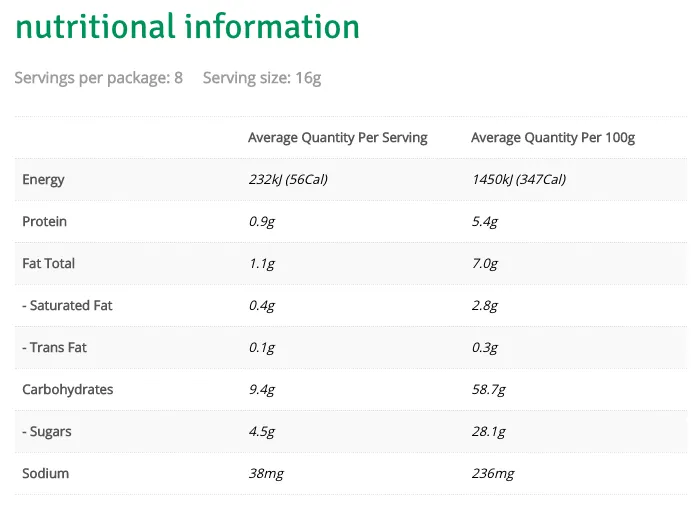The height and width of the screenshot is (521, 697).
Task: Click the 232kJ (56Cal) energy value
Action: [288, 180]
